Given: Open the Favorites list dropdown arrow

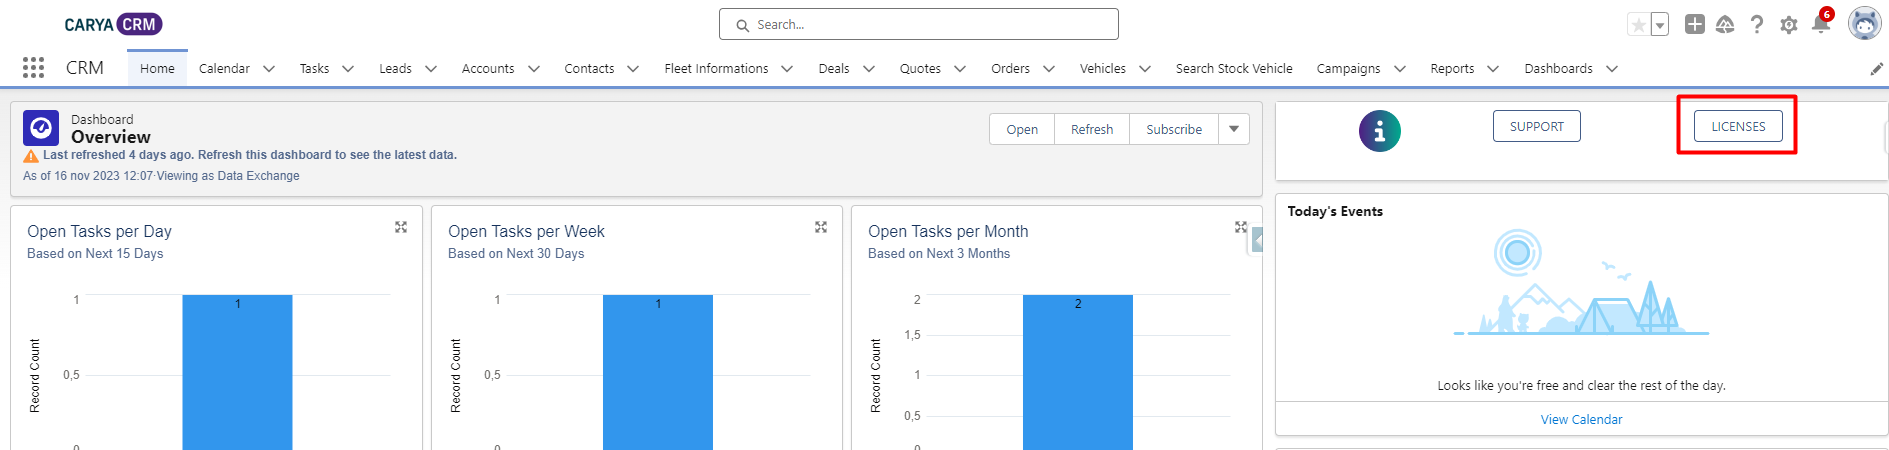Looking at the screenshot, I should coord(1660,25).
